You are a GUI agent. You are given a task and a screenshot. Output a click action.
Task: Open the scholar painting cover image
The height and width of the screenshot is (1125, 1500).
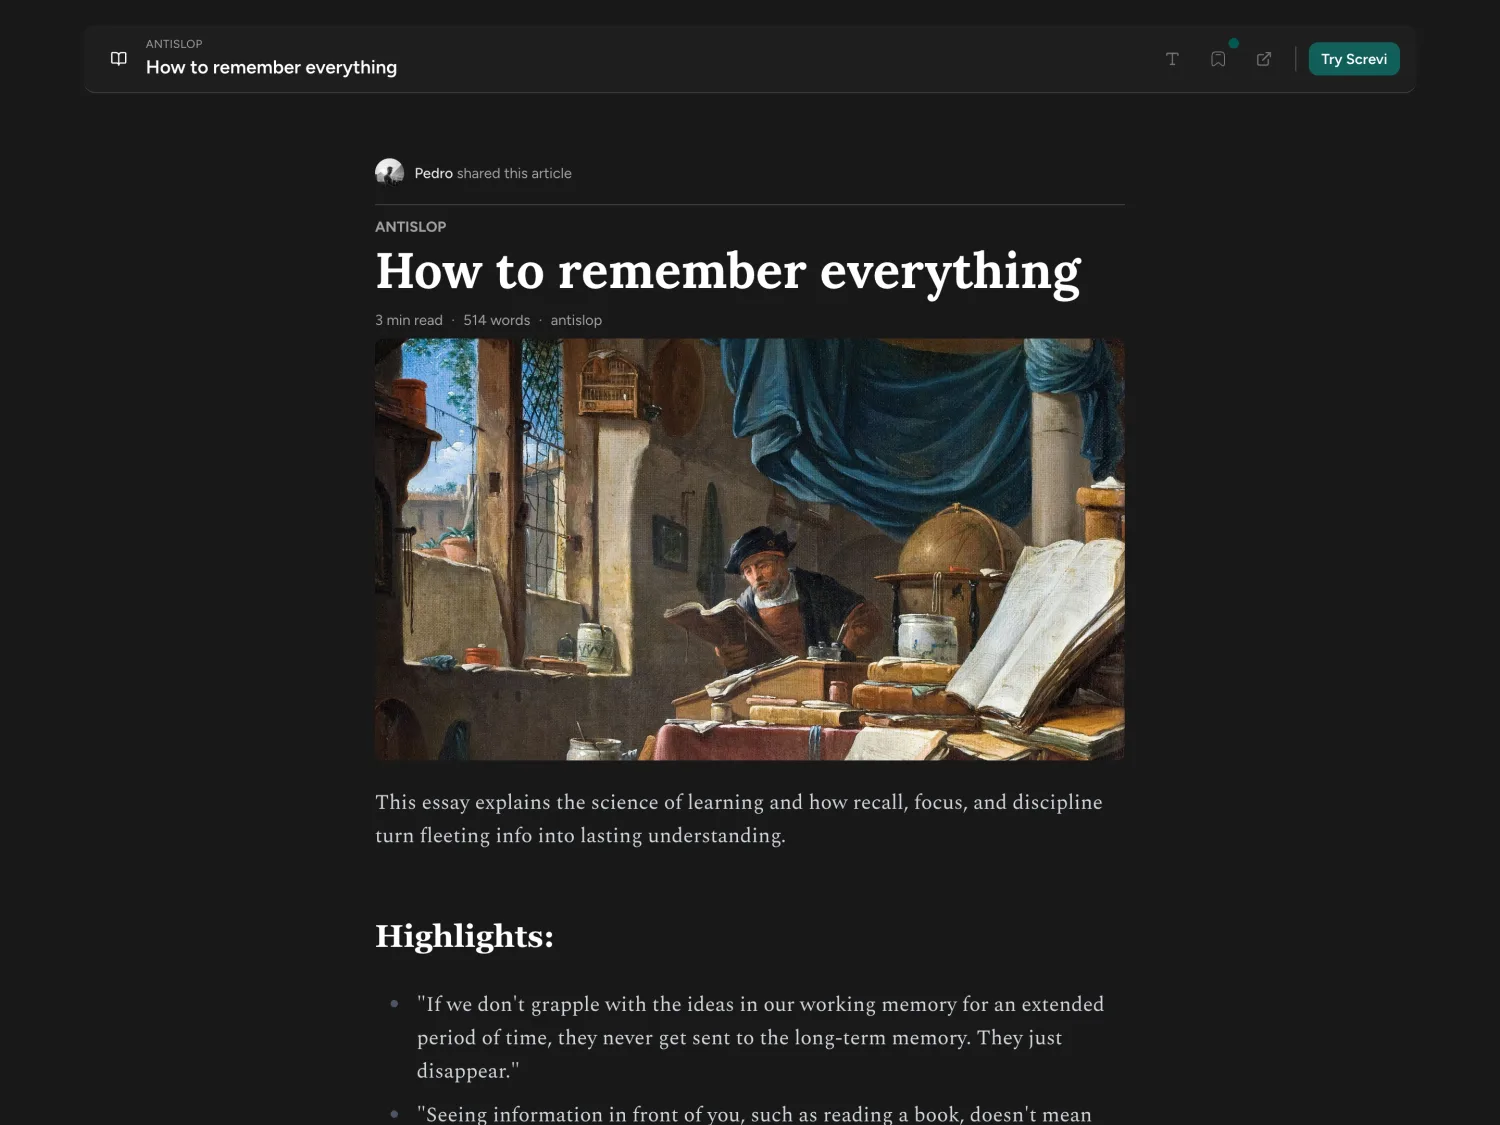click(x=750, y=549)
